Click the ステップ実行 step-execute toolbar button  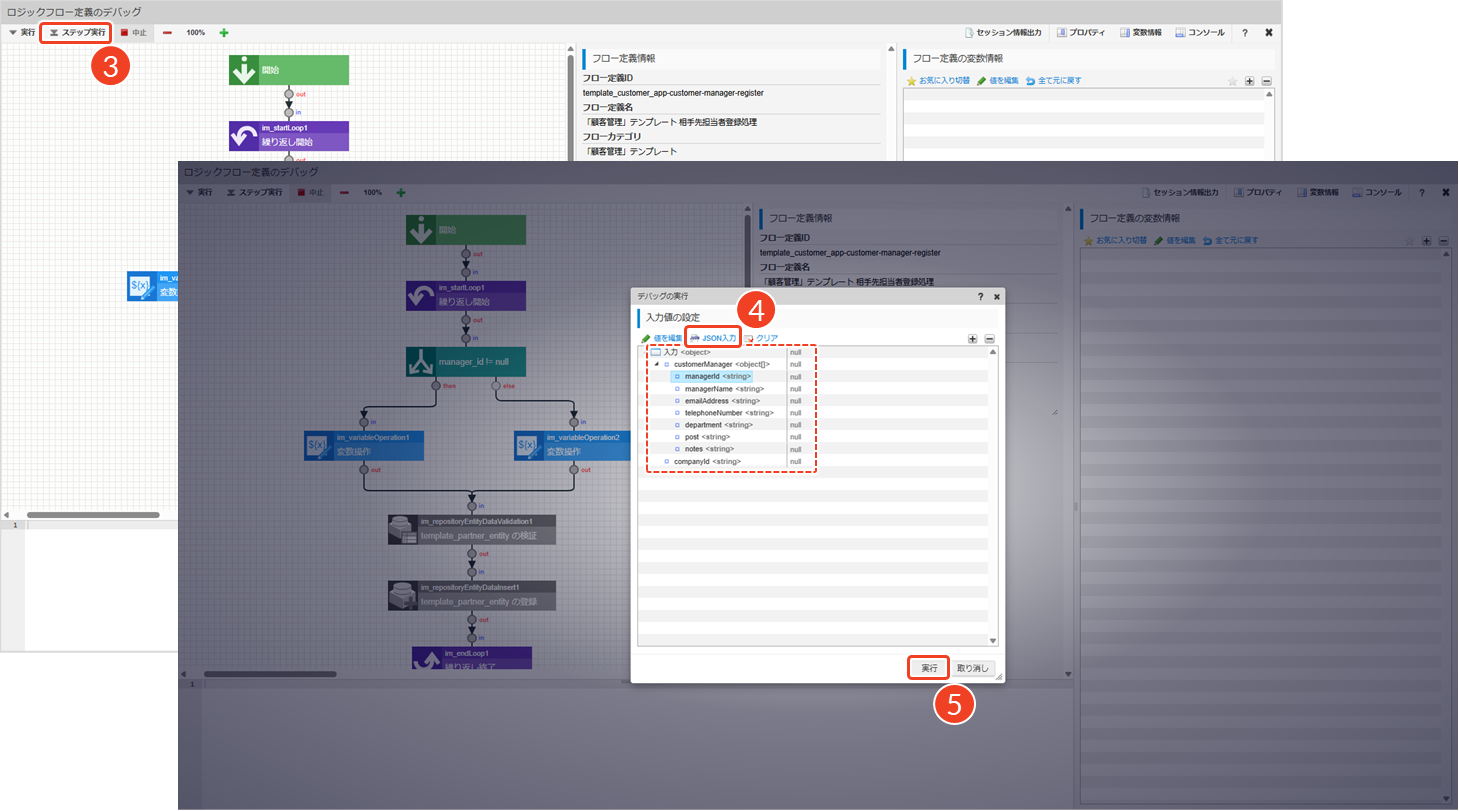[x=77, y=32]
